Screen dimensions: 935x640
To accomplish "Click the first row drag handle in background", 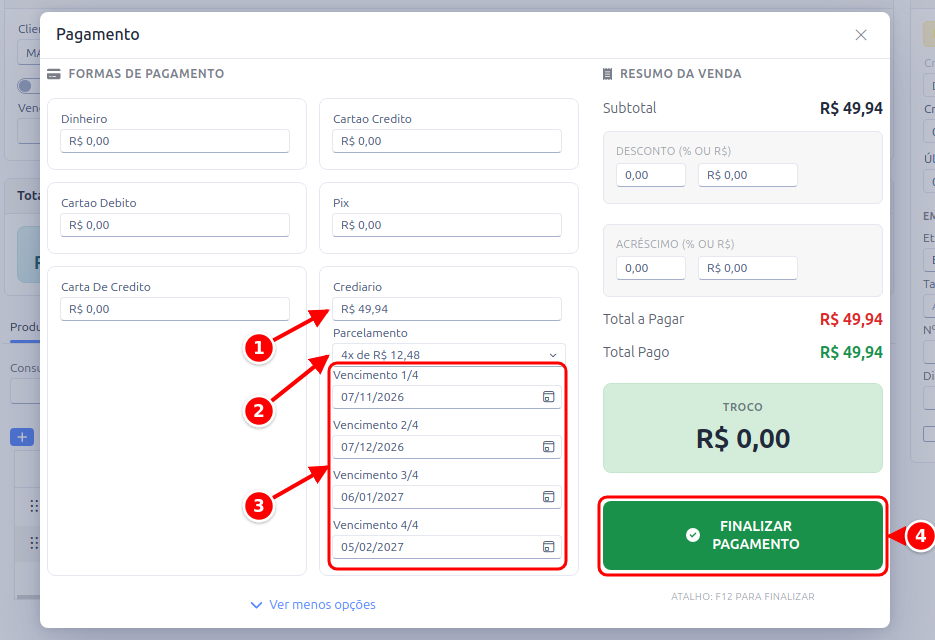I will click(34, 506).
